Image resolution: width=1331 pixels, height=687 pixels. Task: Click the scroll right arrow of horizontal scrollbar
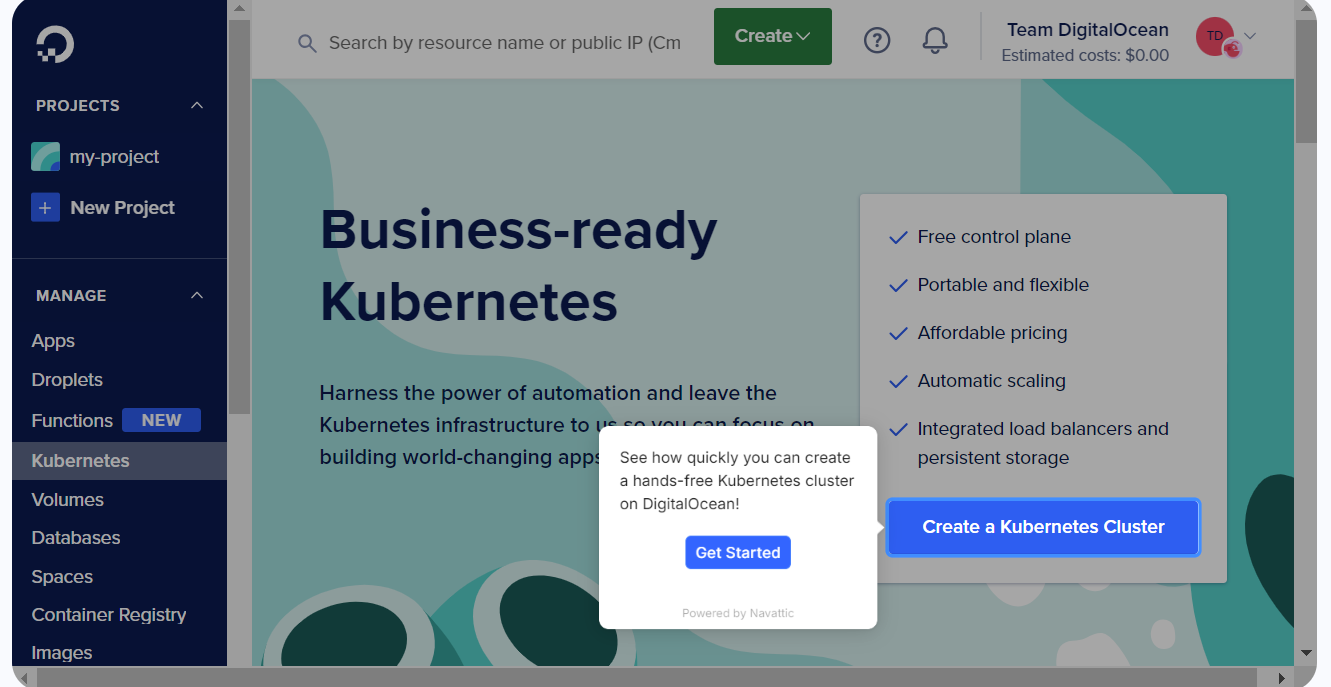[1281, 678]
